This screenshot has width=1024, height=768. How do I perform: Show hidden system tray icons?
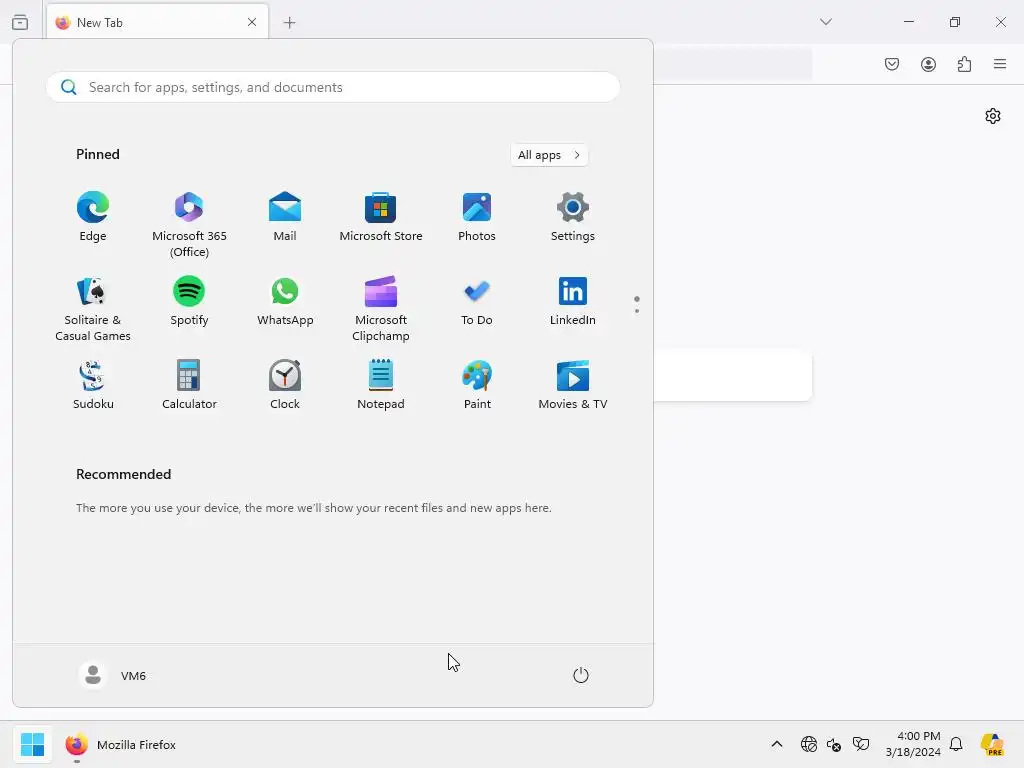pos(776,744)
